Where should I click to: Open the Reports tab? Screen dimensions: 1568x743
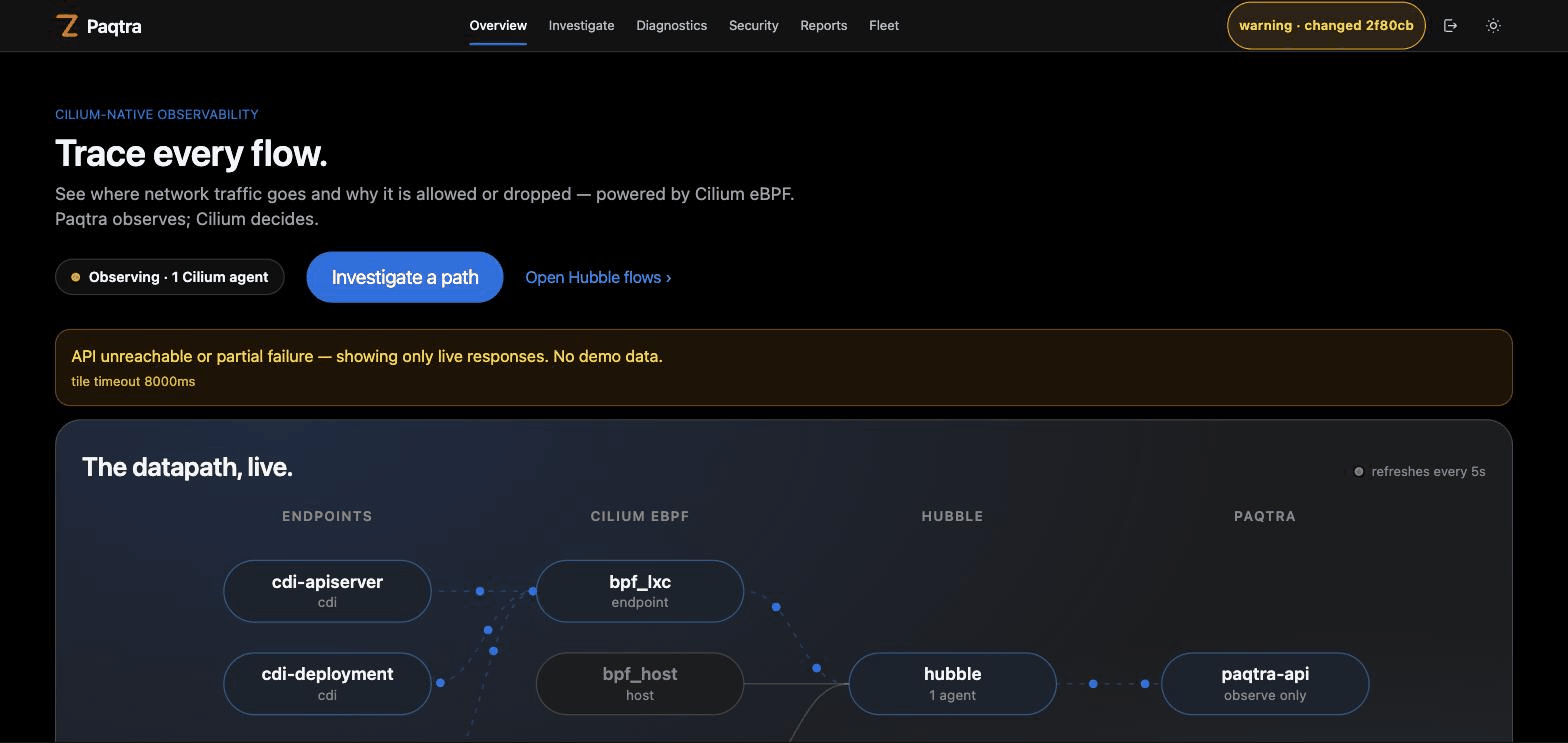point(823,26)
